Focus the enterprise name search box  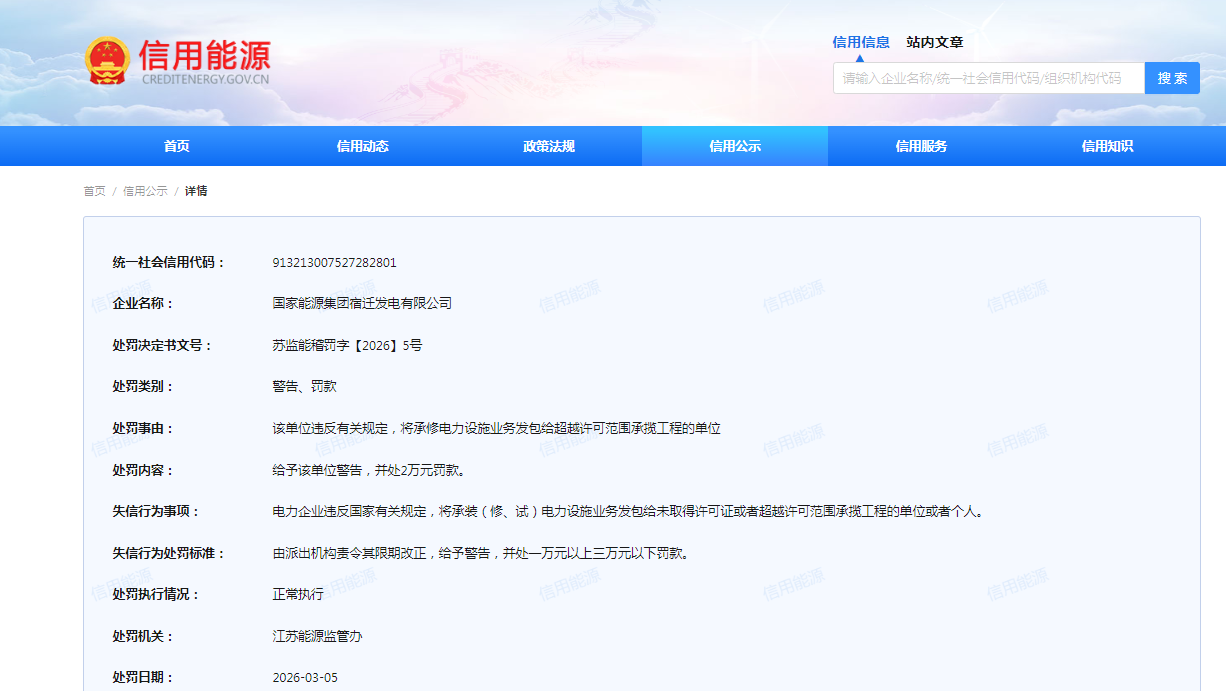click(x=988, y=78)
